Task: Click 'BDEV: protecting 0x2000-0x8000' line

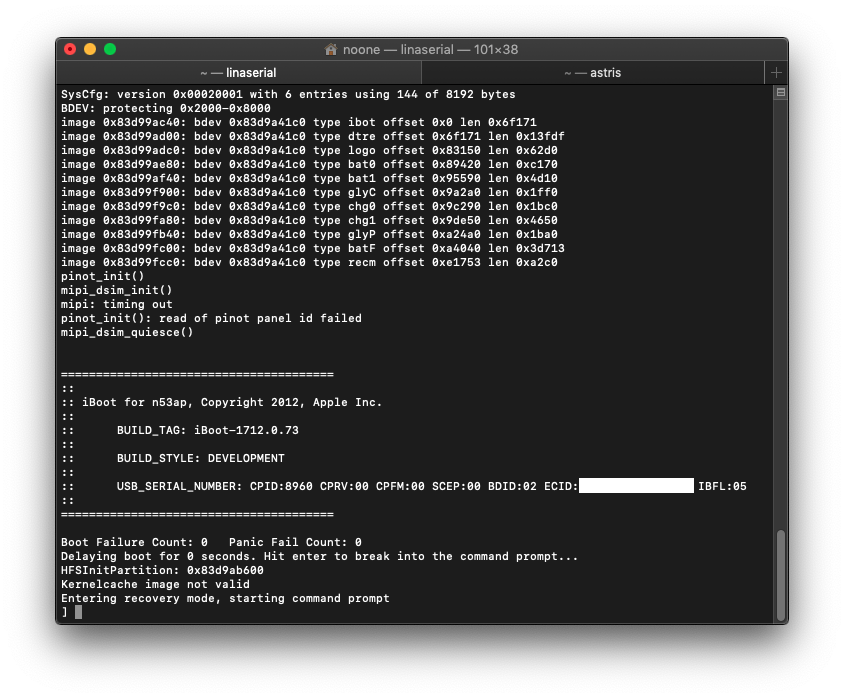Action: (x=165, y=108)
